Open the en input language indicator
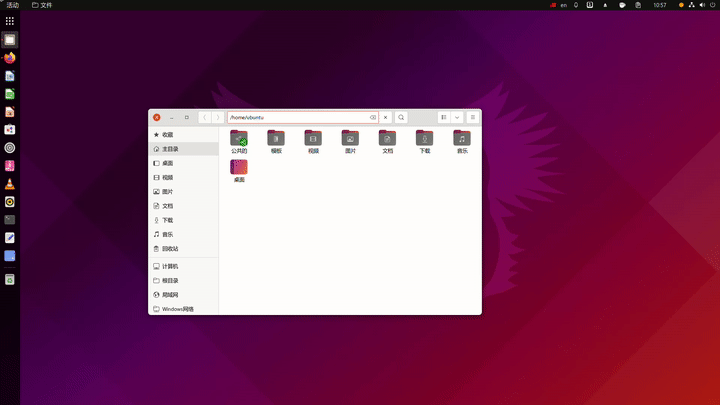 [x=563, y=5]
